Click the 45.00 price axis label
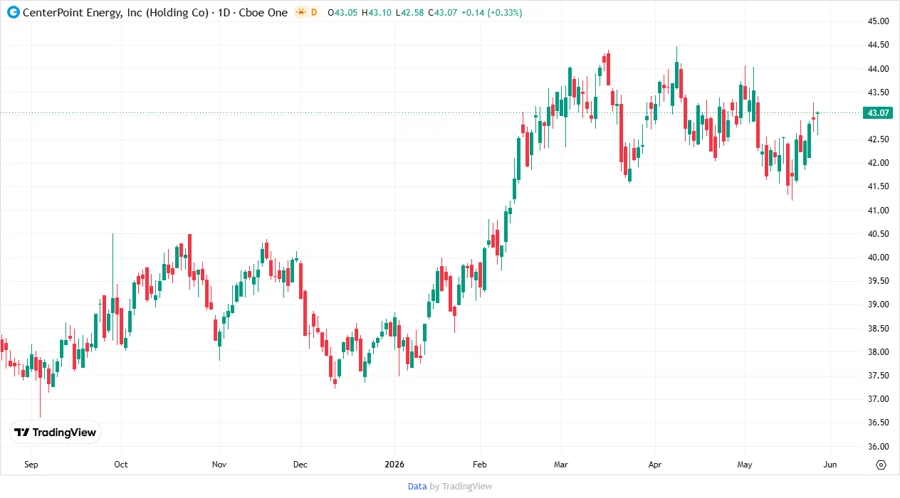This screenshot has height=498, width=900. coord(878,21)
